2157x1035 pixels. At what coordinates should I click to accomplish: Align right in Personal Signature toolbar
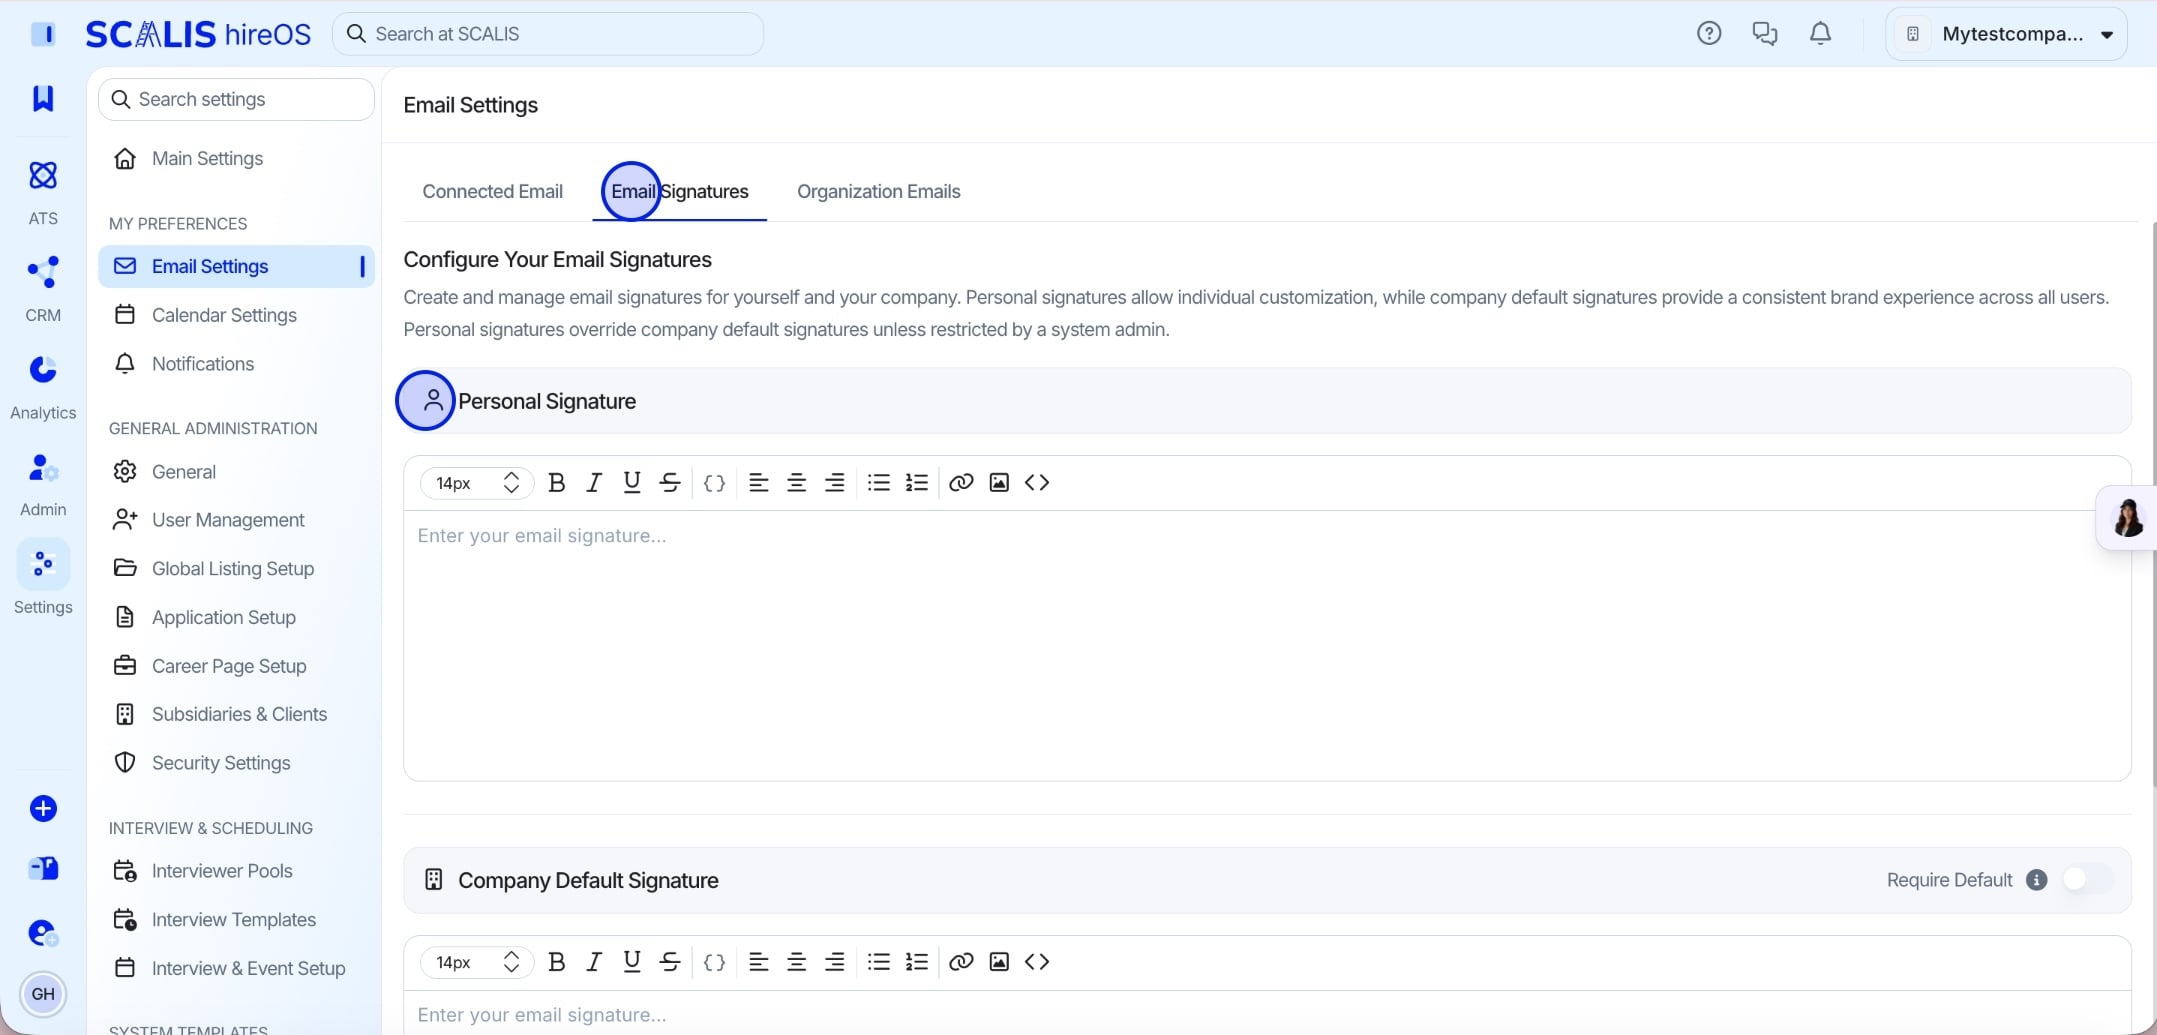pos(835,483)
